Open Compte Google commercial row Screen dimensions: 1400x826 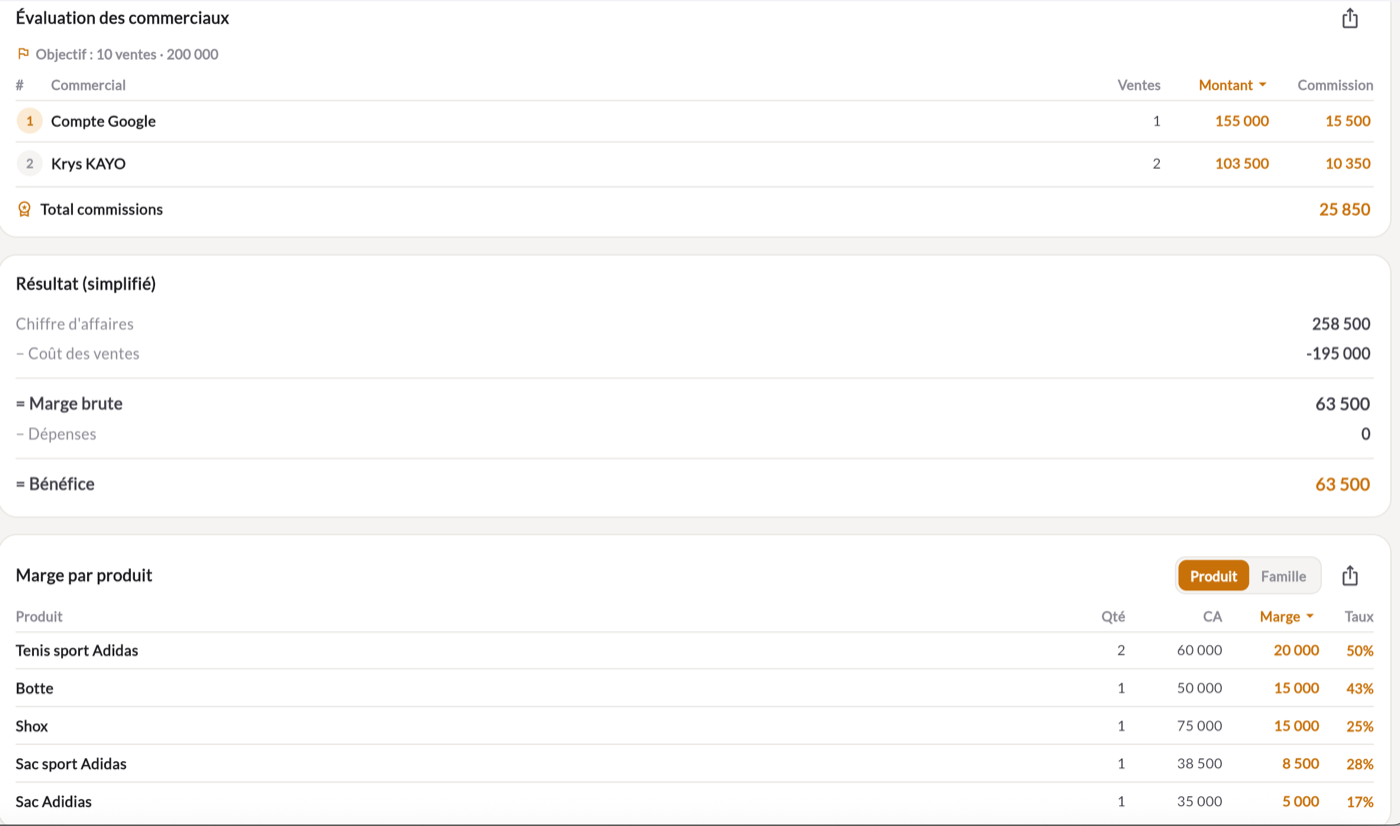695,121
